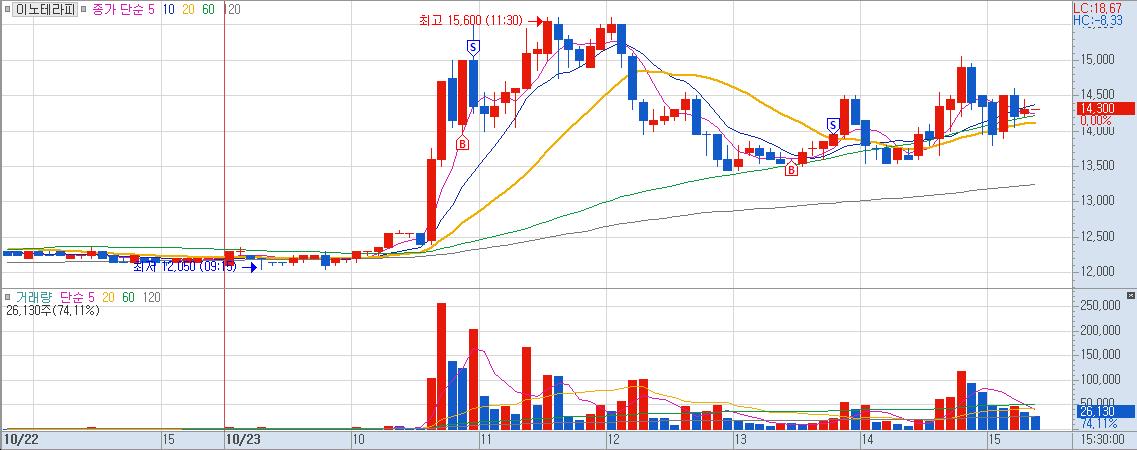
Task: Click the 10/22 date on time axis
Action: click(x=20, y=439)
